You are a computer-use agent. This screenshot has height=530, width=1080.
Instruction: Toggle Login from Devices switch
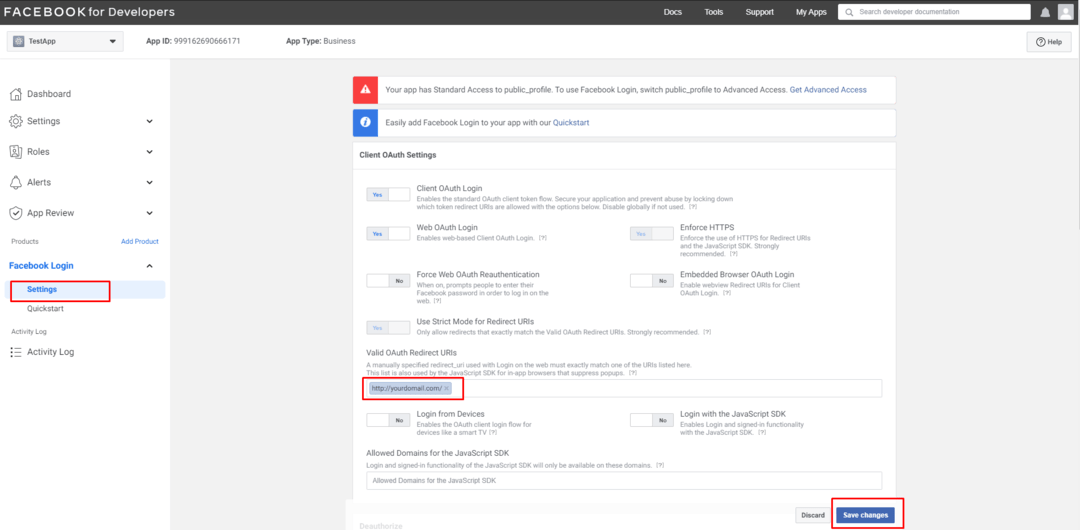point(388,420)
